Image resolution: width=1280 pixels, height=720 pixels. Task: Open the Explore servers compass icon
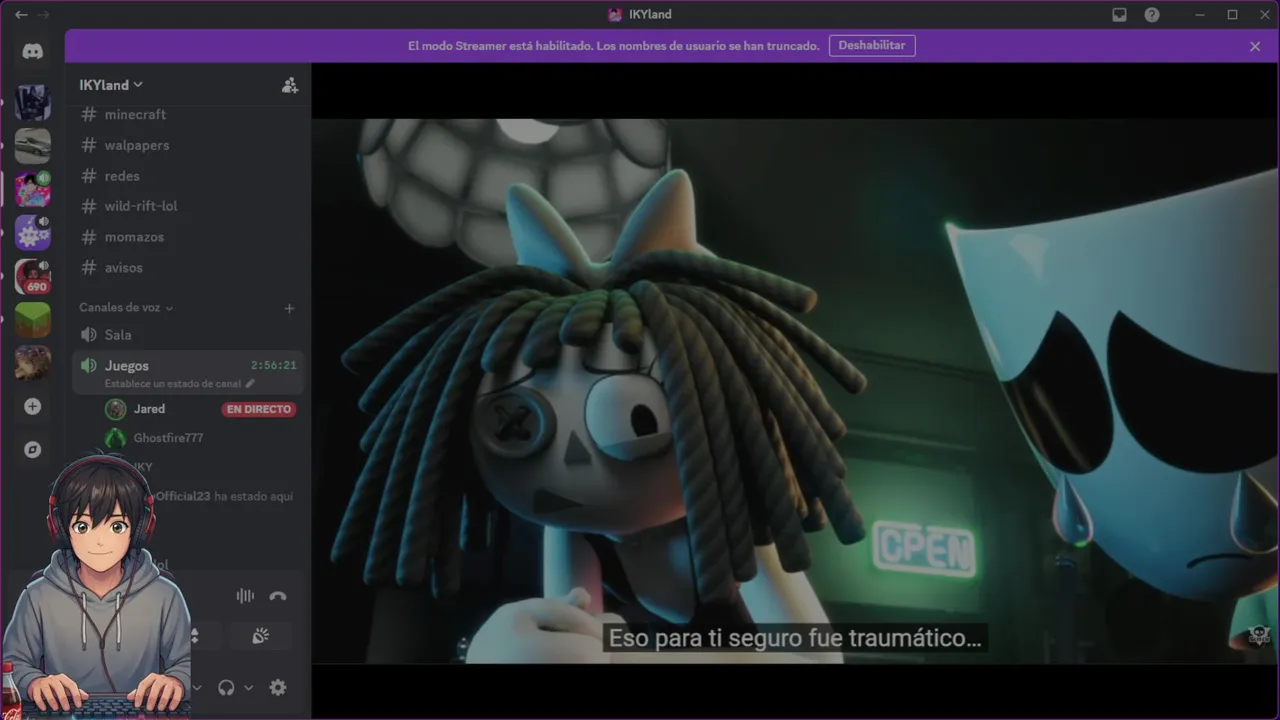click(x=33, y=450)
